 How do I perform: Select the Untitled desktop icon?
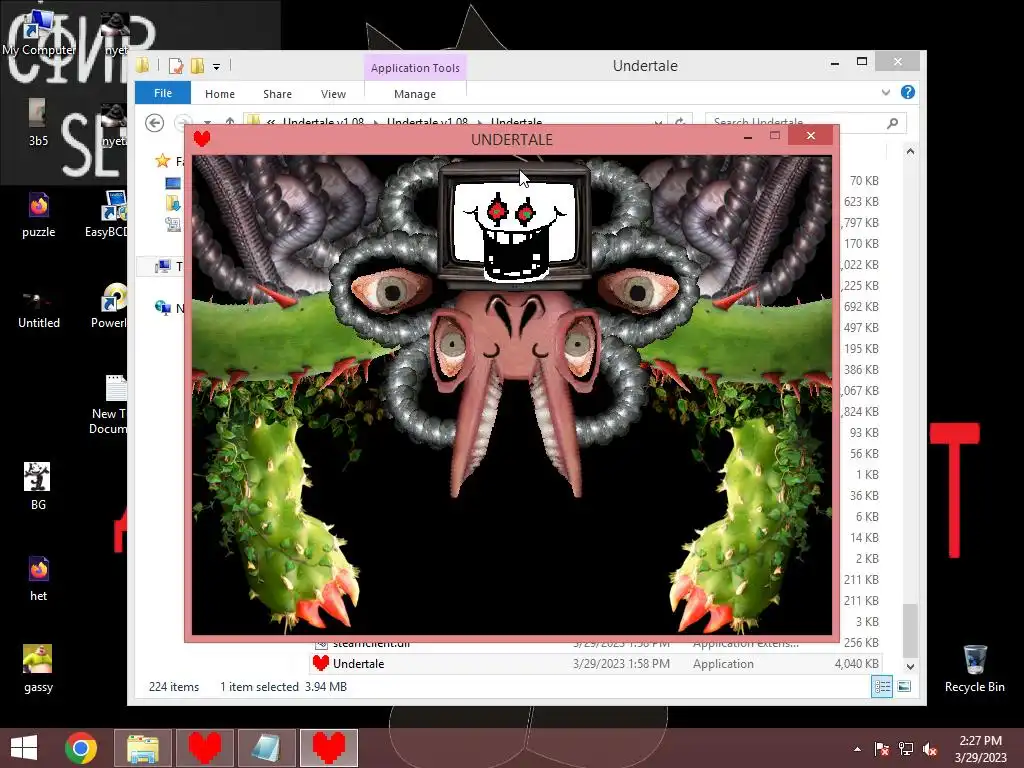click(x=39, y=308)
